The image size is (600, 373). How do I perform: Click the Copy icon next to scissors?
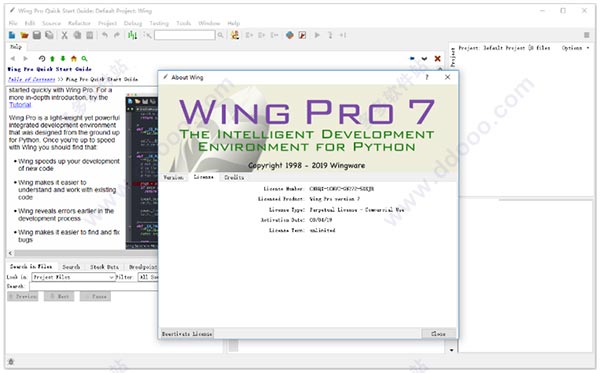77,35
